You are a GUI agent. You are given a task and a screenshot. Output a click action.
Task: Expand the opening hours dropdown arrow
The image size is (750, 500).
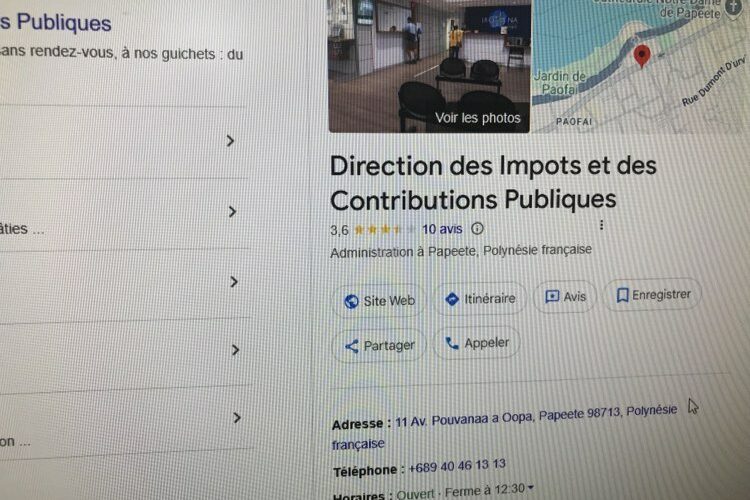click(530, 488)
